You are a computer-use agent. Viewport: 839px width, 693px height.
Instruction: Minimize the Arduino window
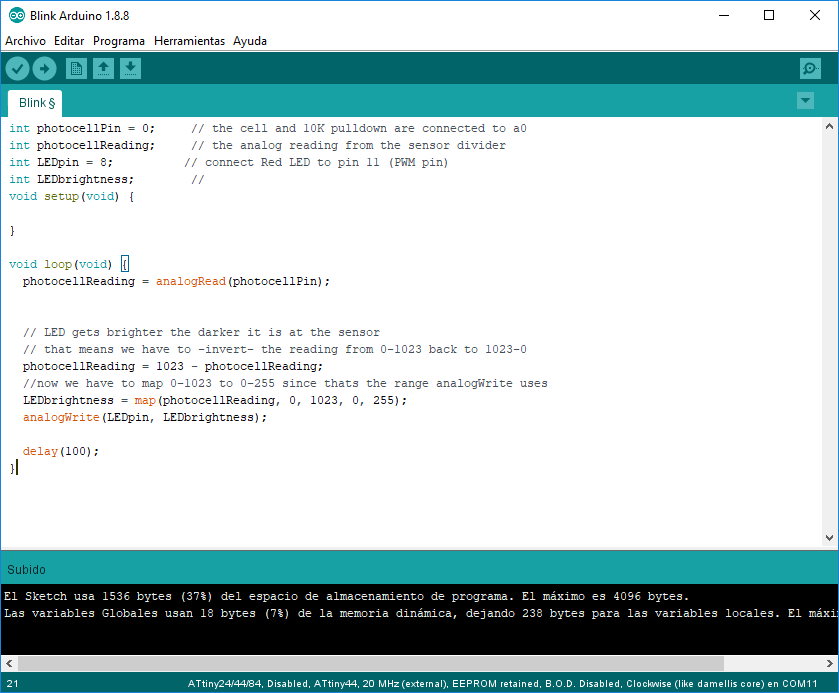[x=724, y=16]
